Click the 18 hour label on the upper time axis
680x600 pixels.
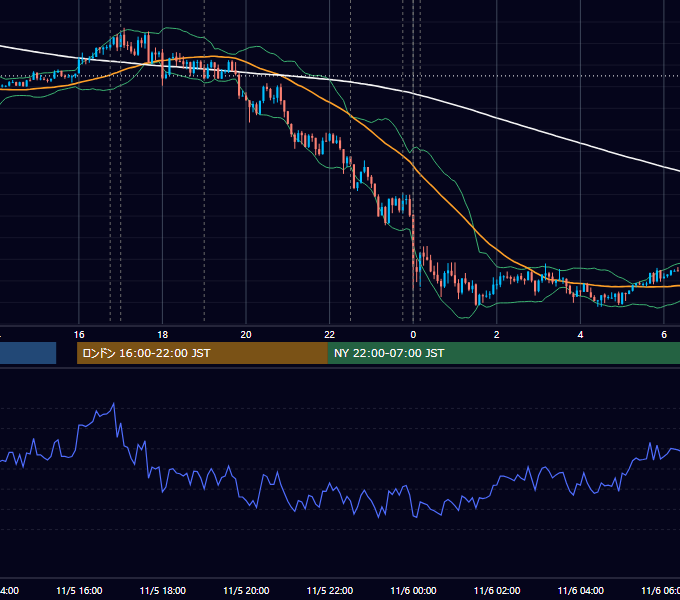[162, 335]
